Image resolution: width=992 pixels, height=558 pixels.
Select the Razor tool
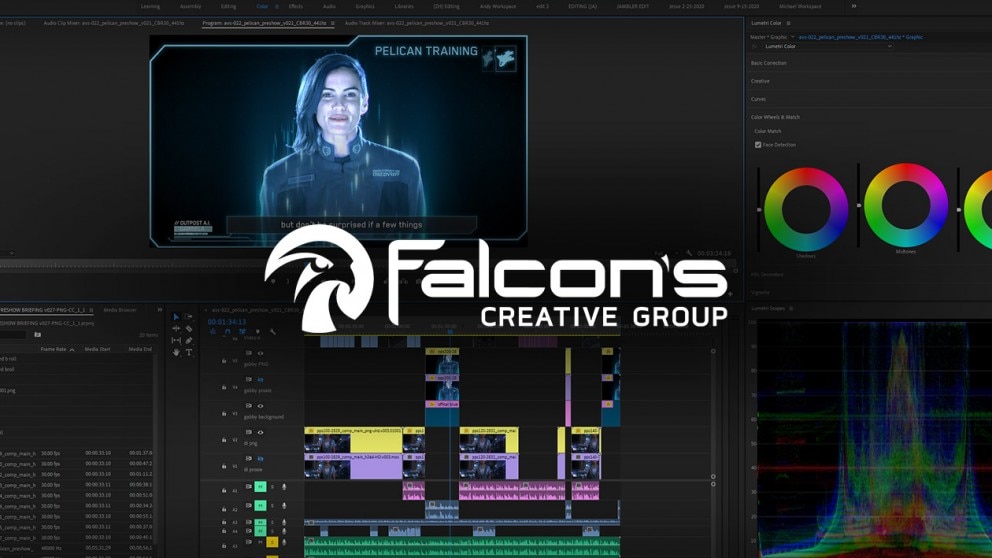[x=189, y=328]
